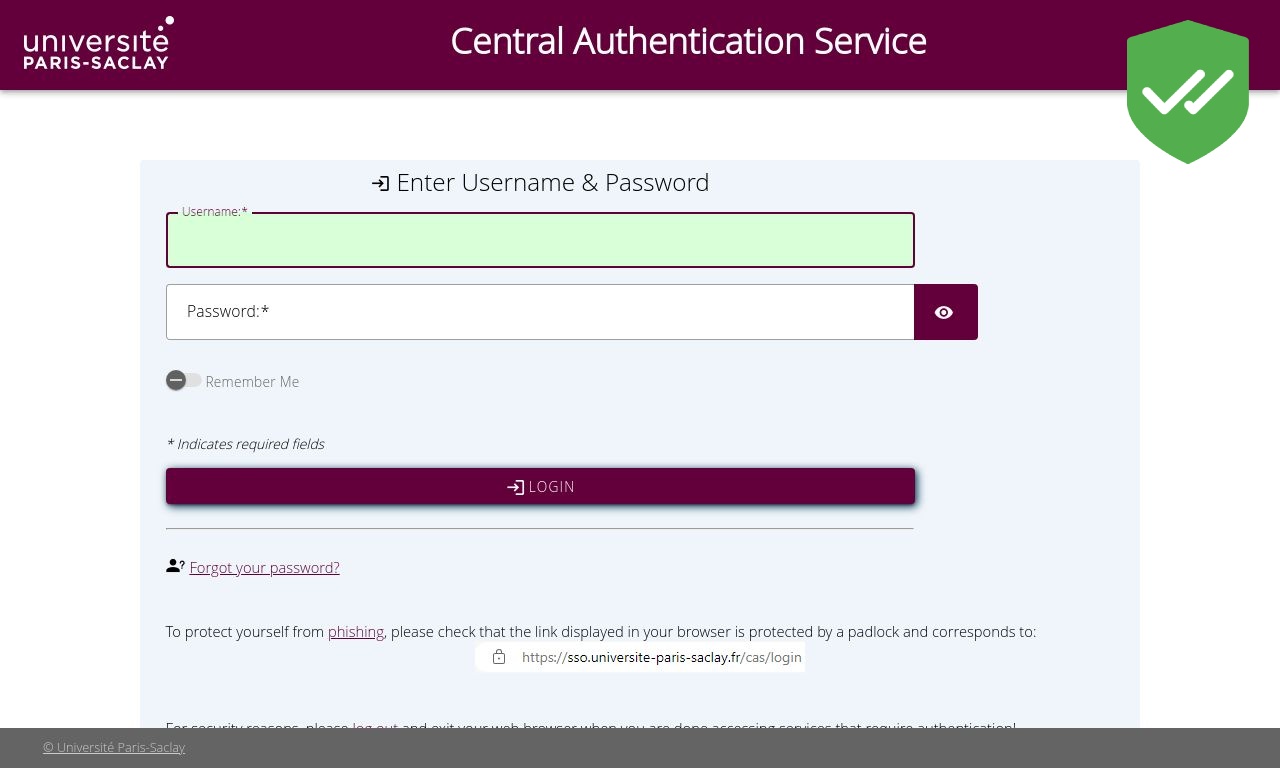
Task: Click the Enter Username & Password heading
Action: click(x=553, y=182)
